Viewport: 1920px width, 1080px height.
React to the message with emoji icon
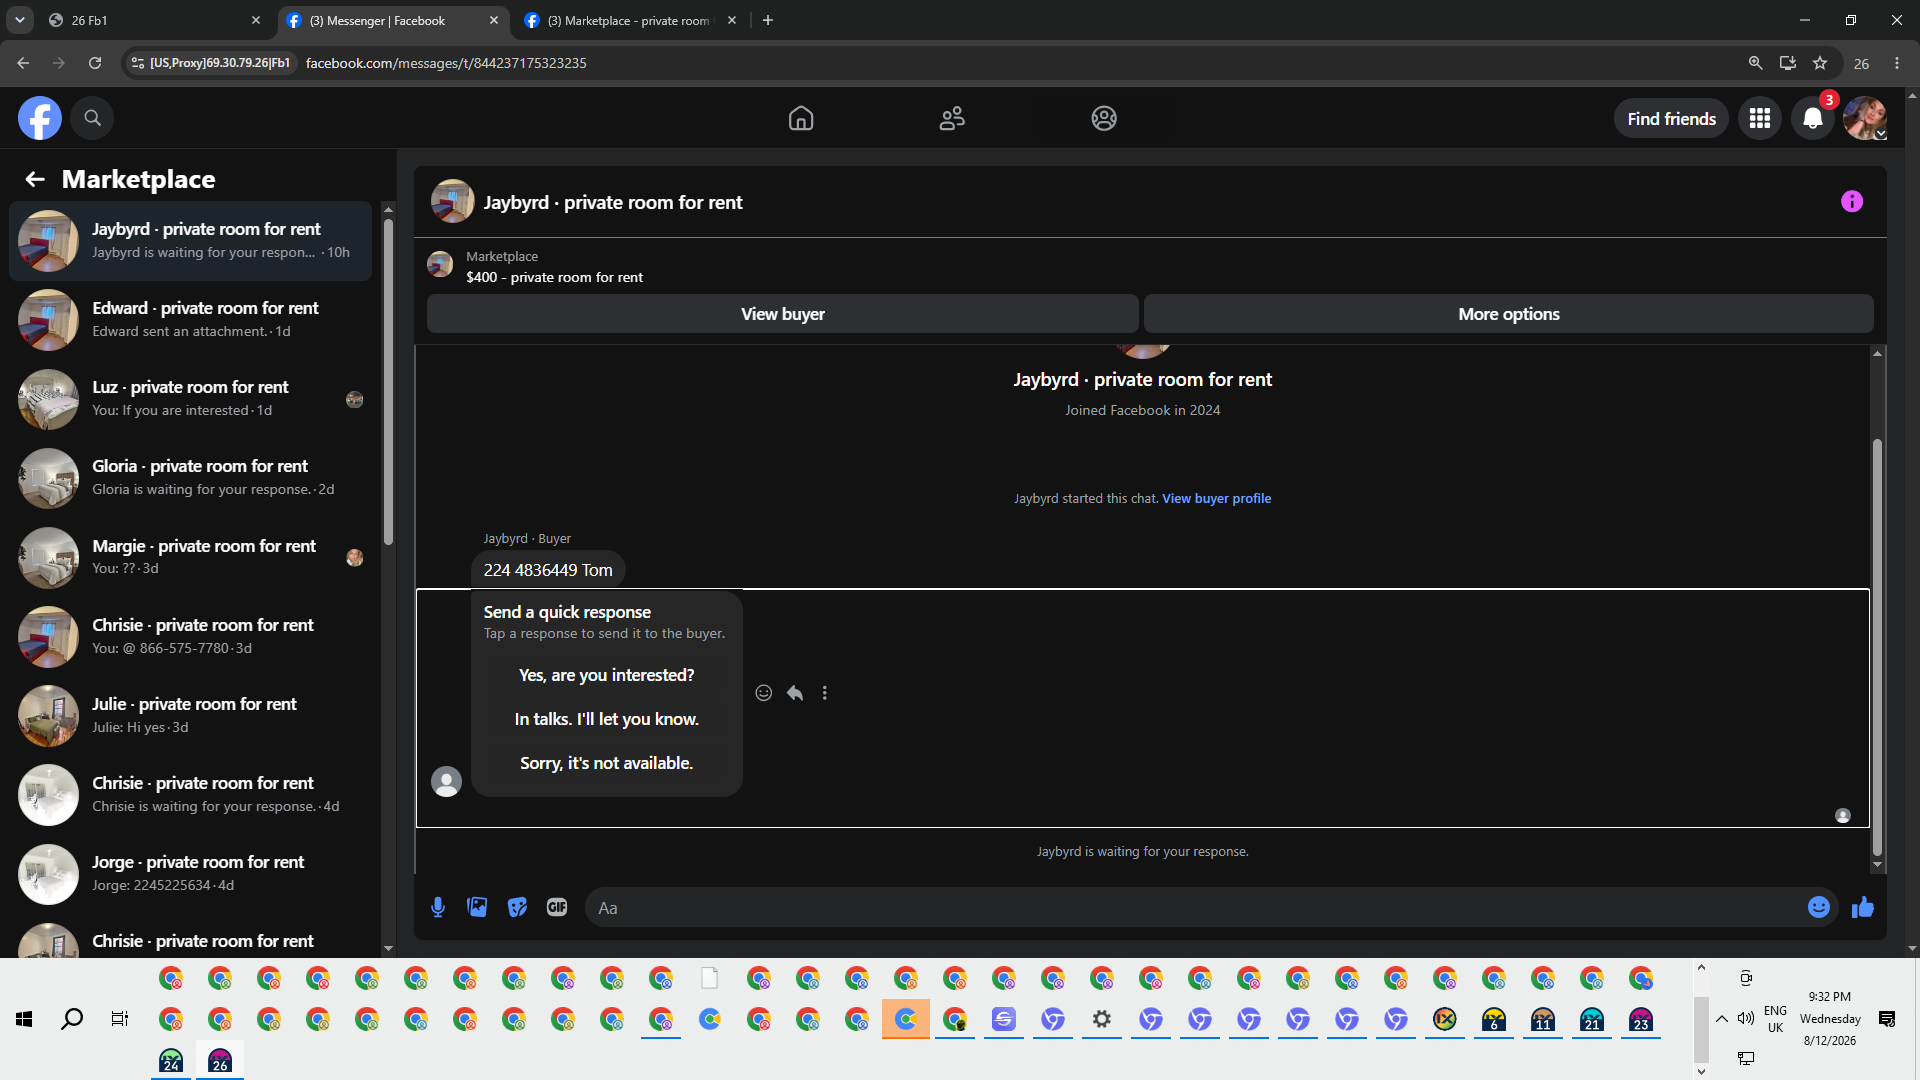pos(764,693)
